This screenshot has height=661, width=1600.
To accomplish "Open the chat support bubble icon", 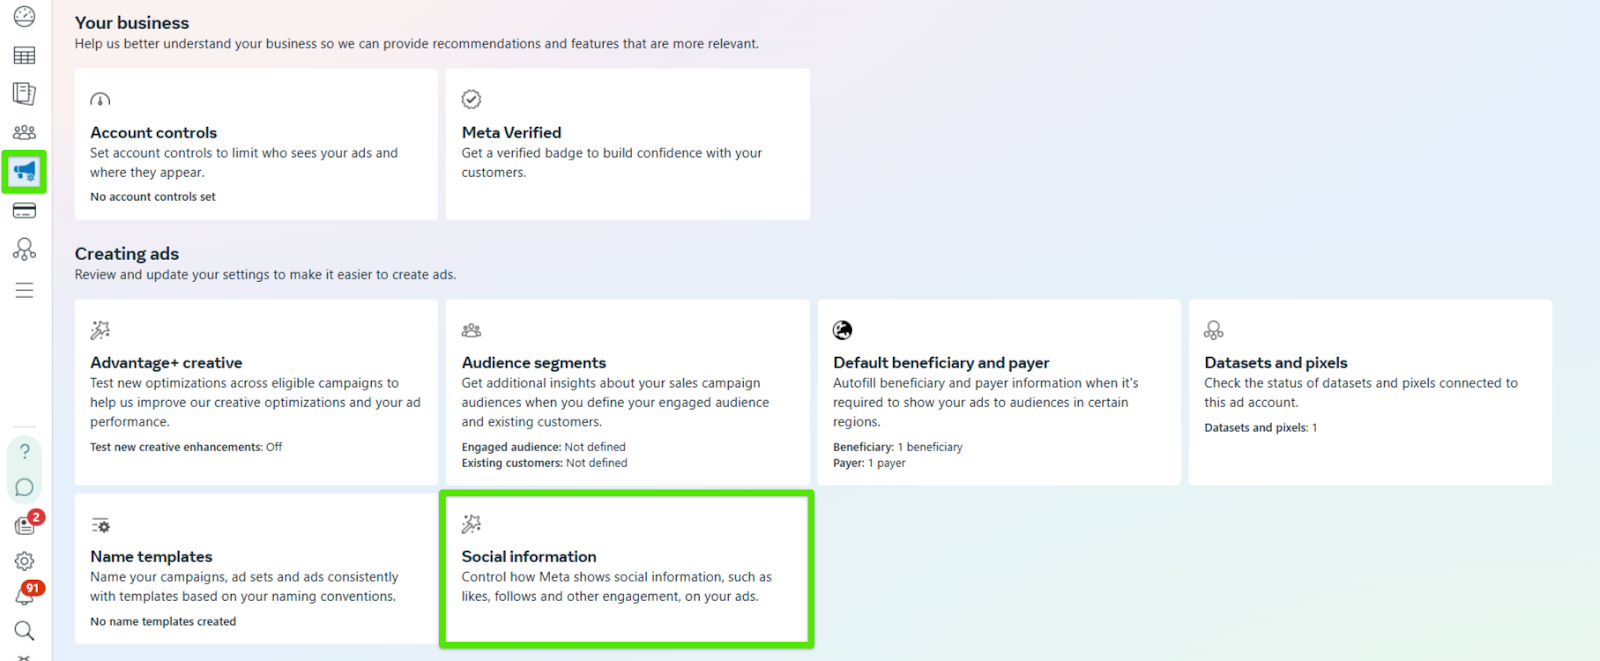I will (23, 487).
